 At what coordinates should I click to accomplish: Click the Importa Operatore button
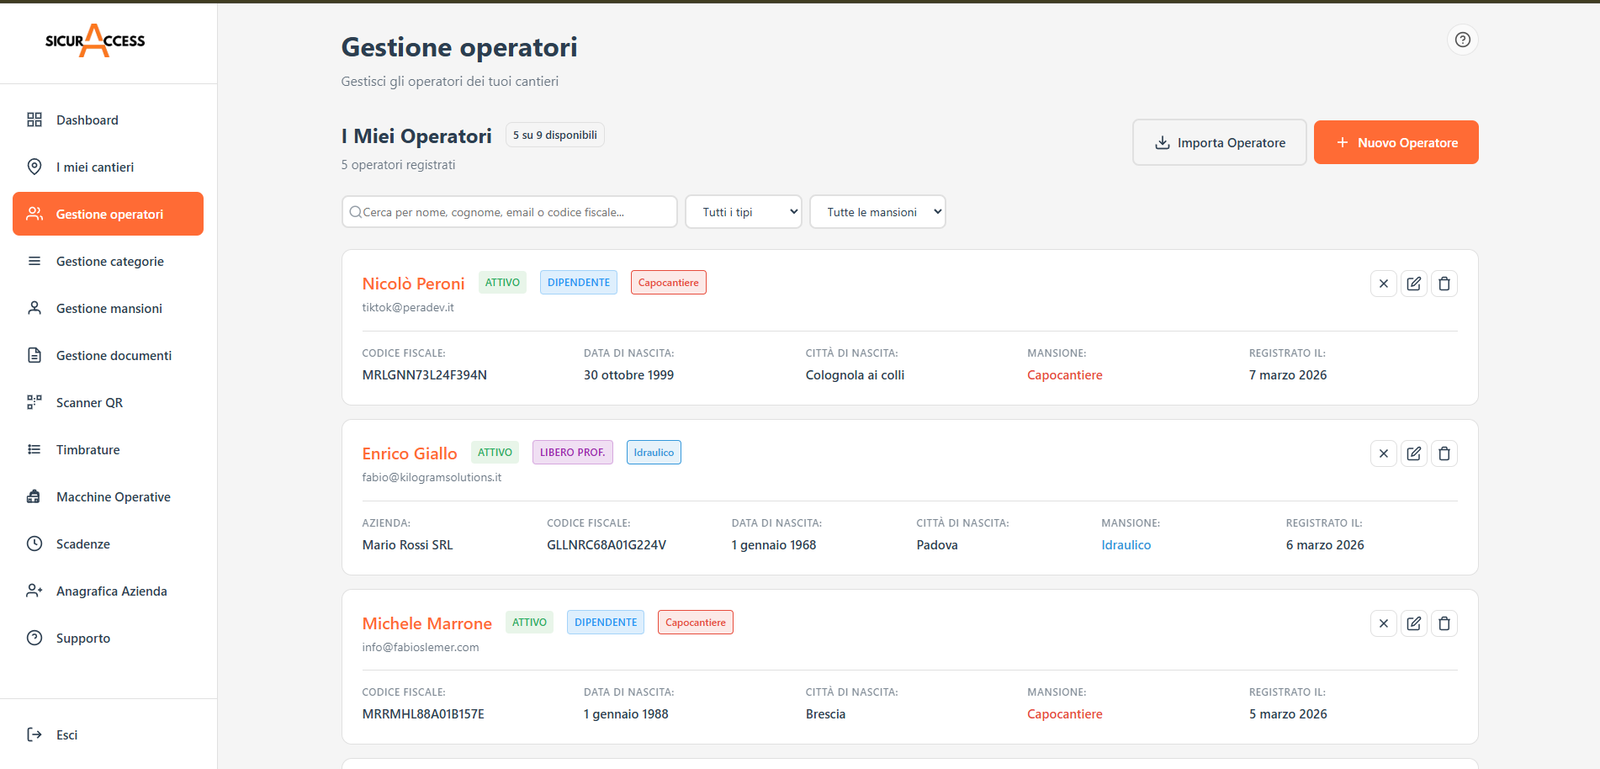click(x=1219, y=143)
